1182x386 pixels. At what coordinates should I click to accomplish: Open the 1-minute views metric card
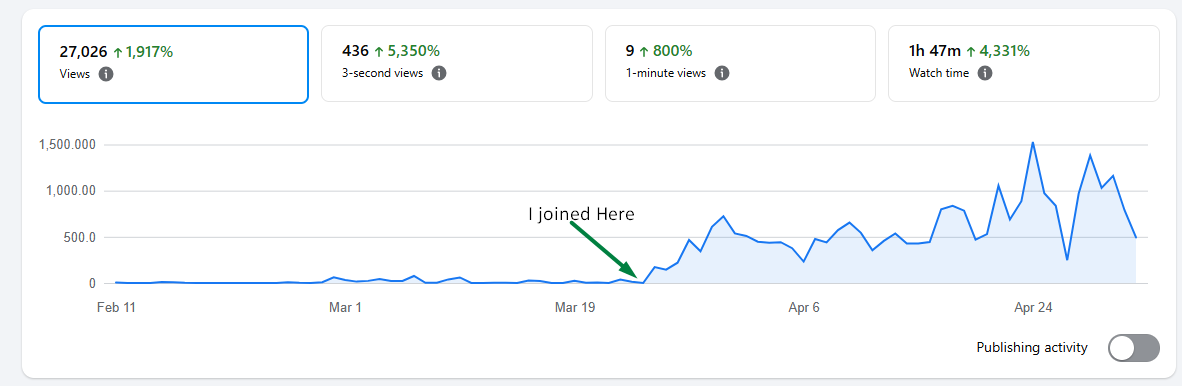coord(740,64)
